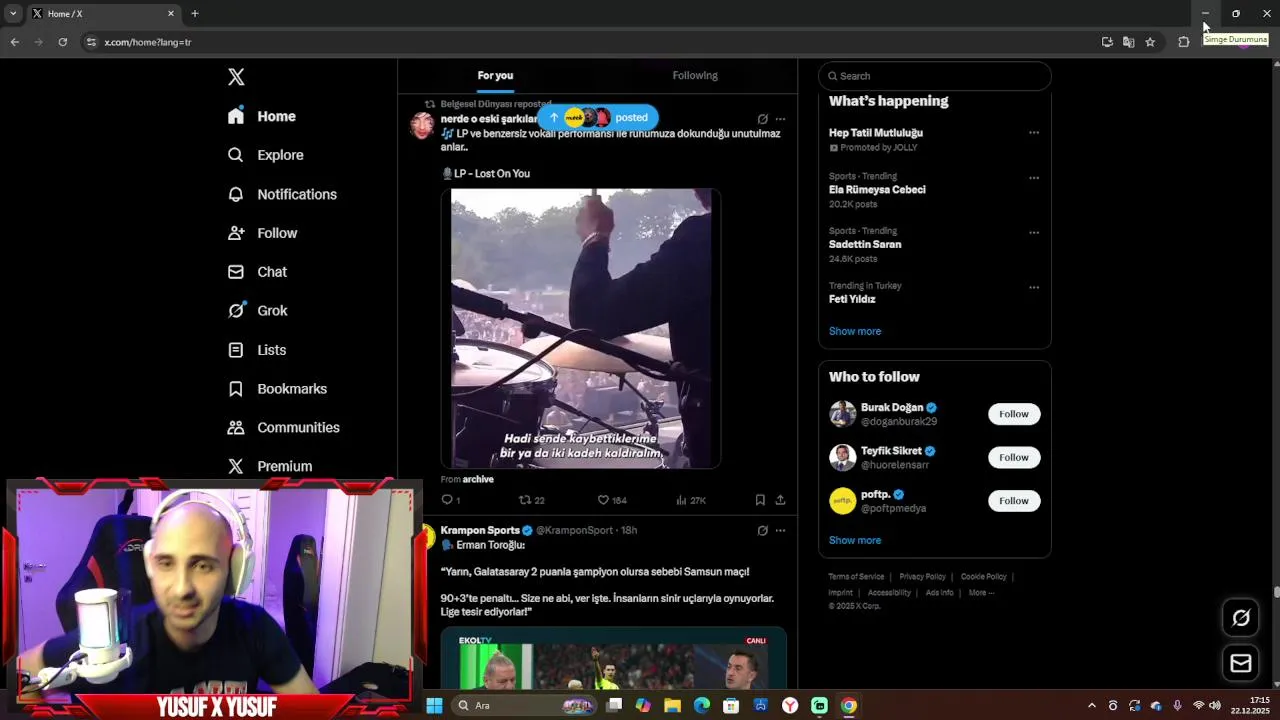
Task: Open Bookmarks in the sidebar
Action: pos(277,389)
